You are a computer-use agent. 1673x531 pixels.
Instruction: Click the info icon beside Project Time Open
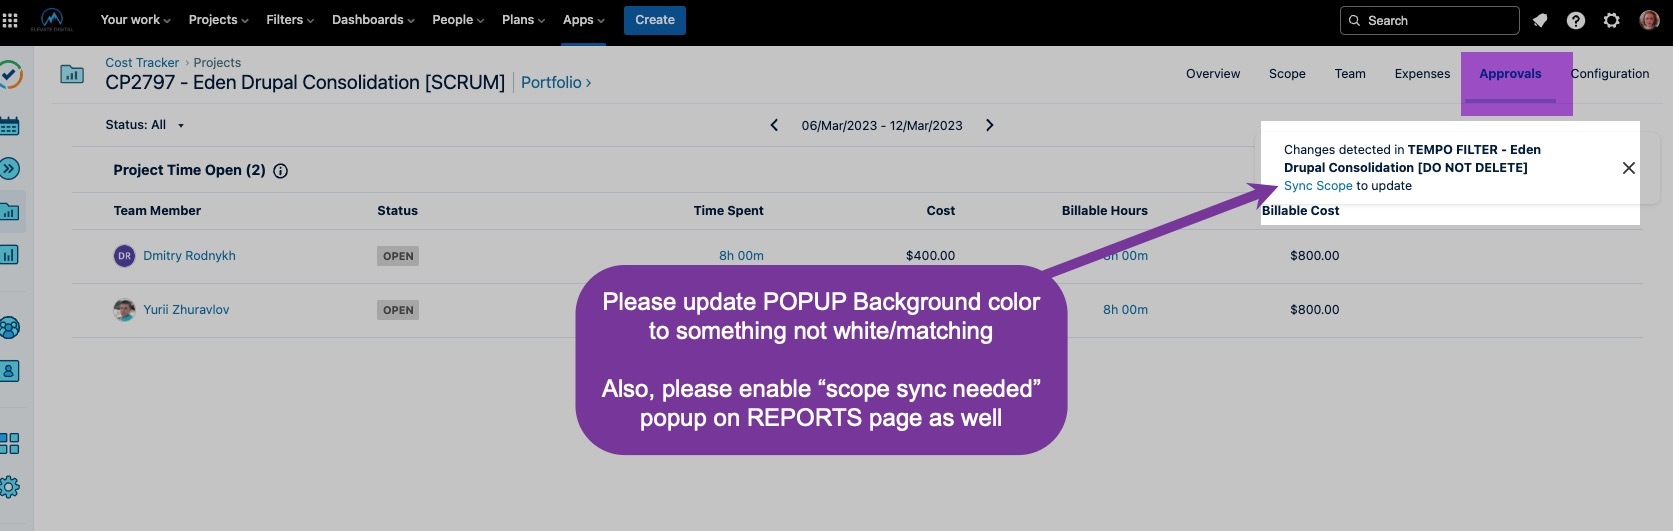(281, 171)
